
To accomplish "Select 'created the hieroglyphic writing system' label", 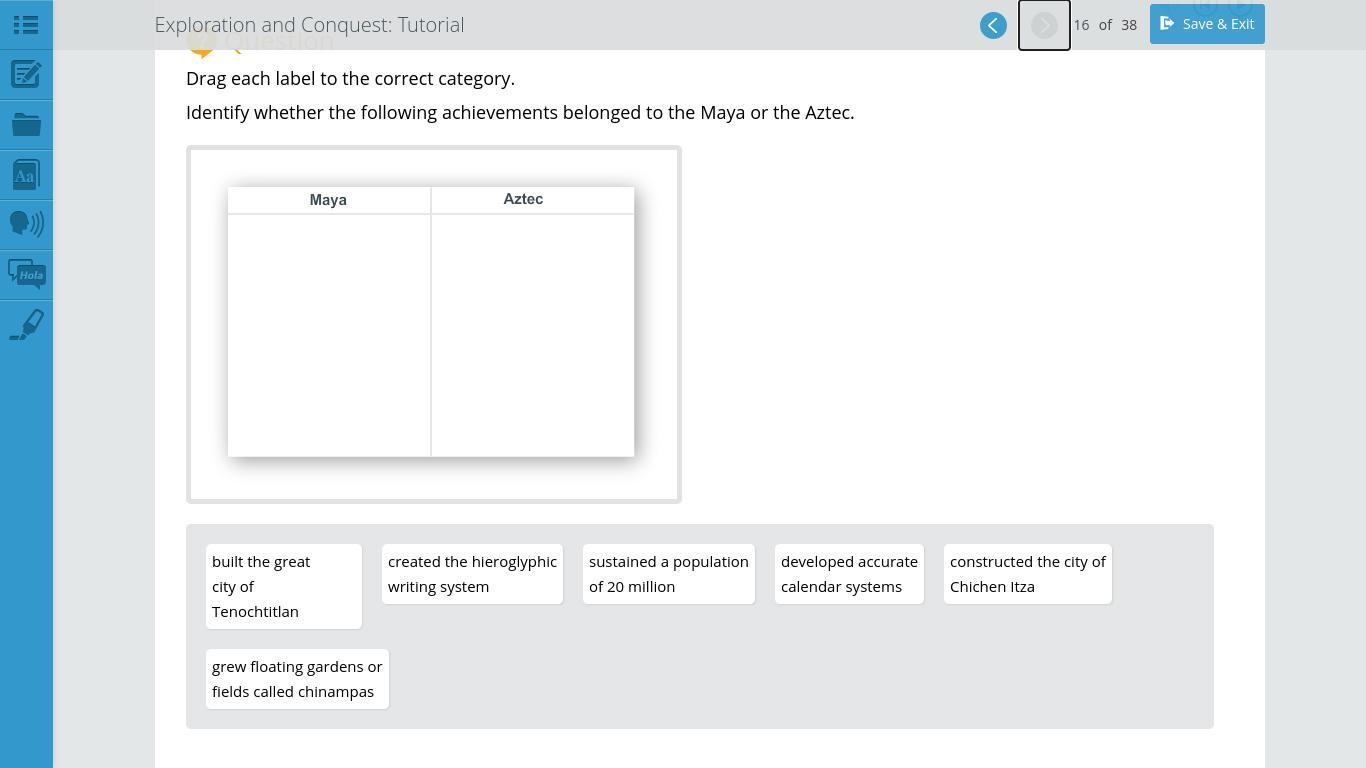I will pyautogui.click(x=472, y=574).
